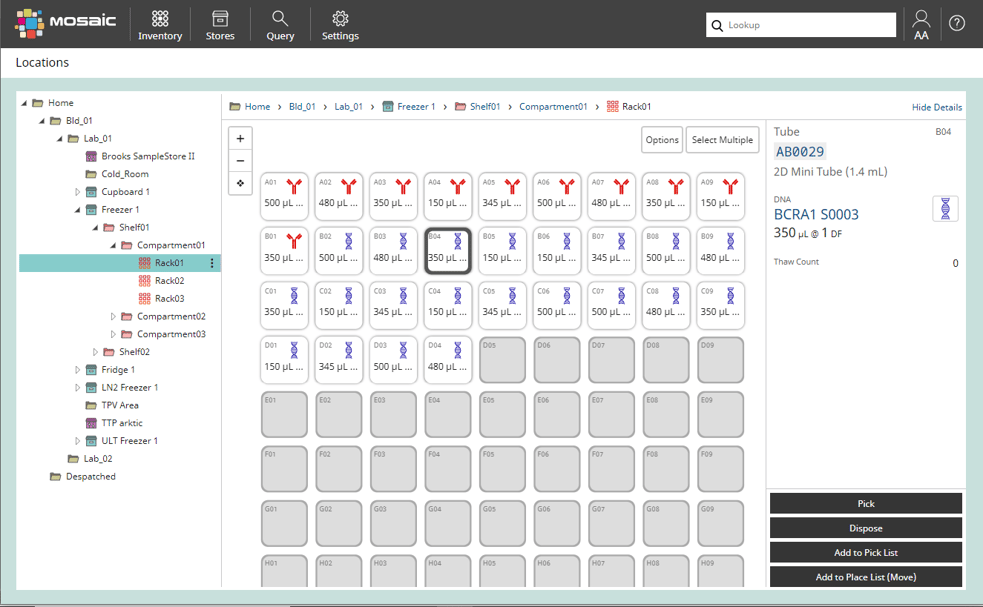Open the Inventory section
This screenshot has height=607, width=983.
[x=160, y=24]
